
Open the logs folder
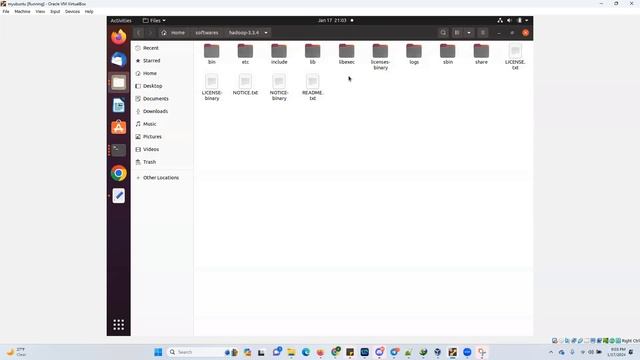tap(414, 53)
